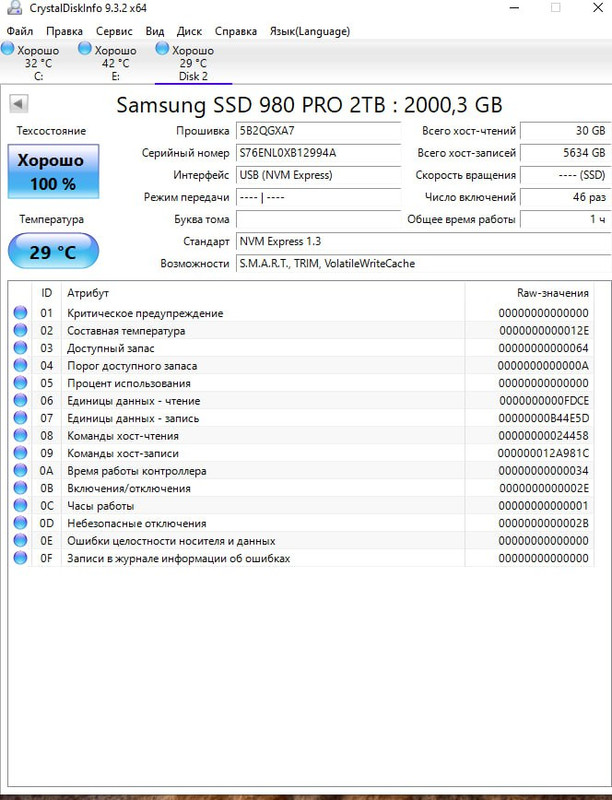Click the empty Буква тома field
Viewport: 612px width, 800px height.
click(319, 219)
